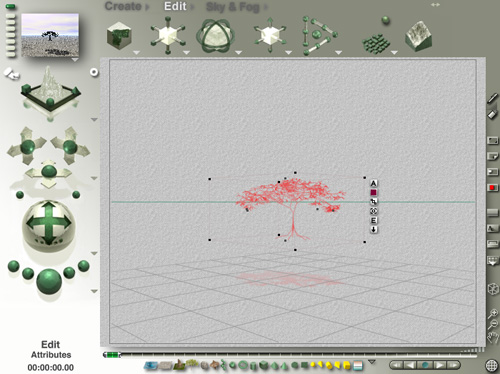Switch to the Sky & Fog palette
This screenshot has width=500, height=374.
233,7
